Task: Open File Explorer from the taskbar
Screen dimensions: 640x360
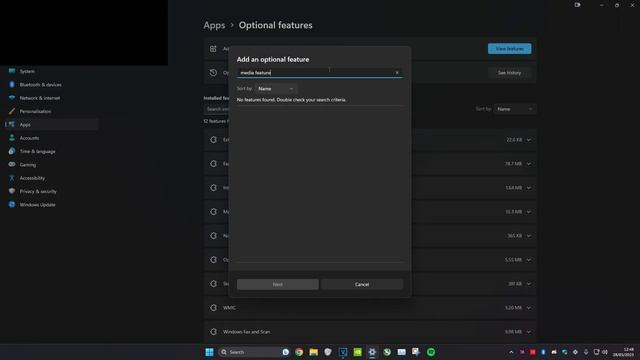Action: tap(313, 352)
